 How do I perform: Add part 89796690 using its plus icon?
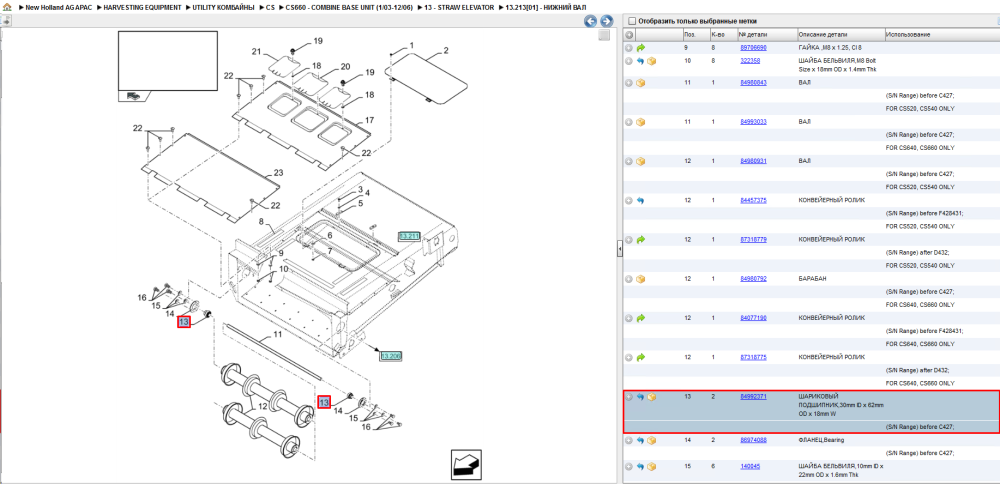click(x=629, y=48)
